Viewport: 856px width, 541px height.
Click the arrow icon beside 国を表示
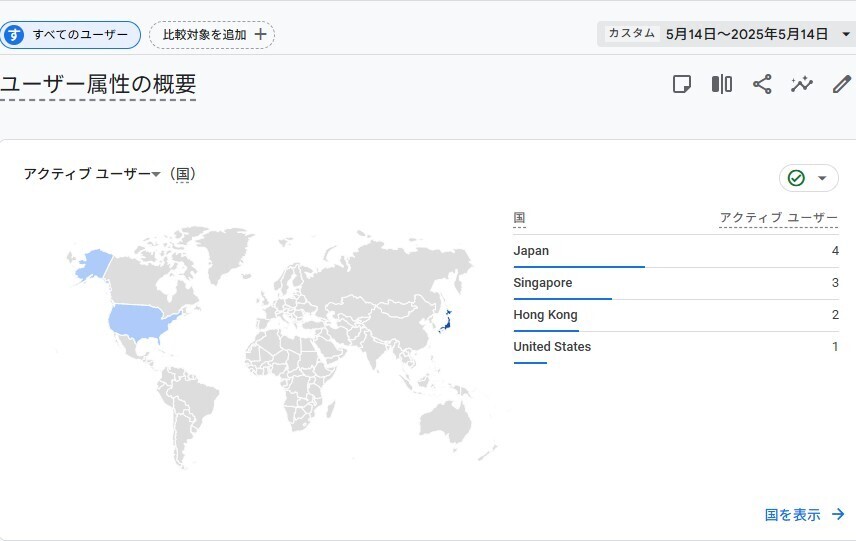coord(838,515)
